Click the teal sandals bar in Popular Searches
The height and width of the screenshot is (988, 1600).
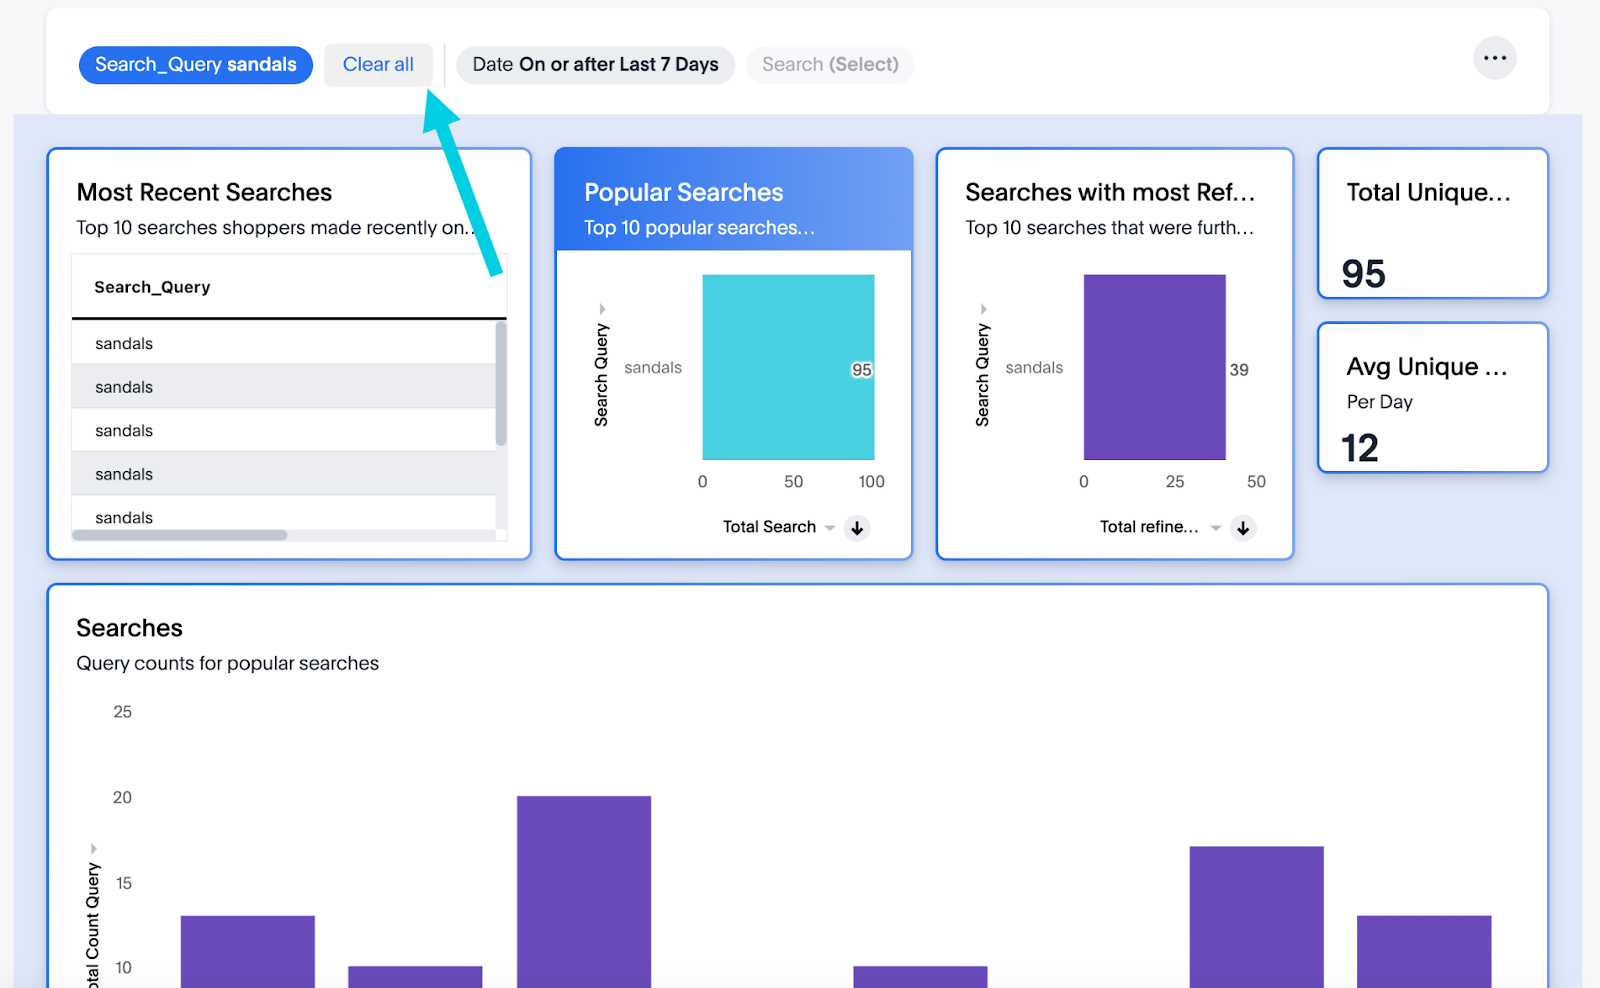pos(788,367)
